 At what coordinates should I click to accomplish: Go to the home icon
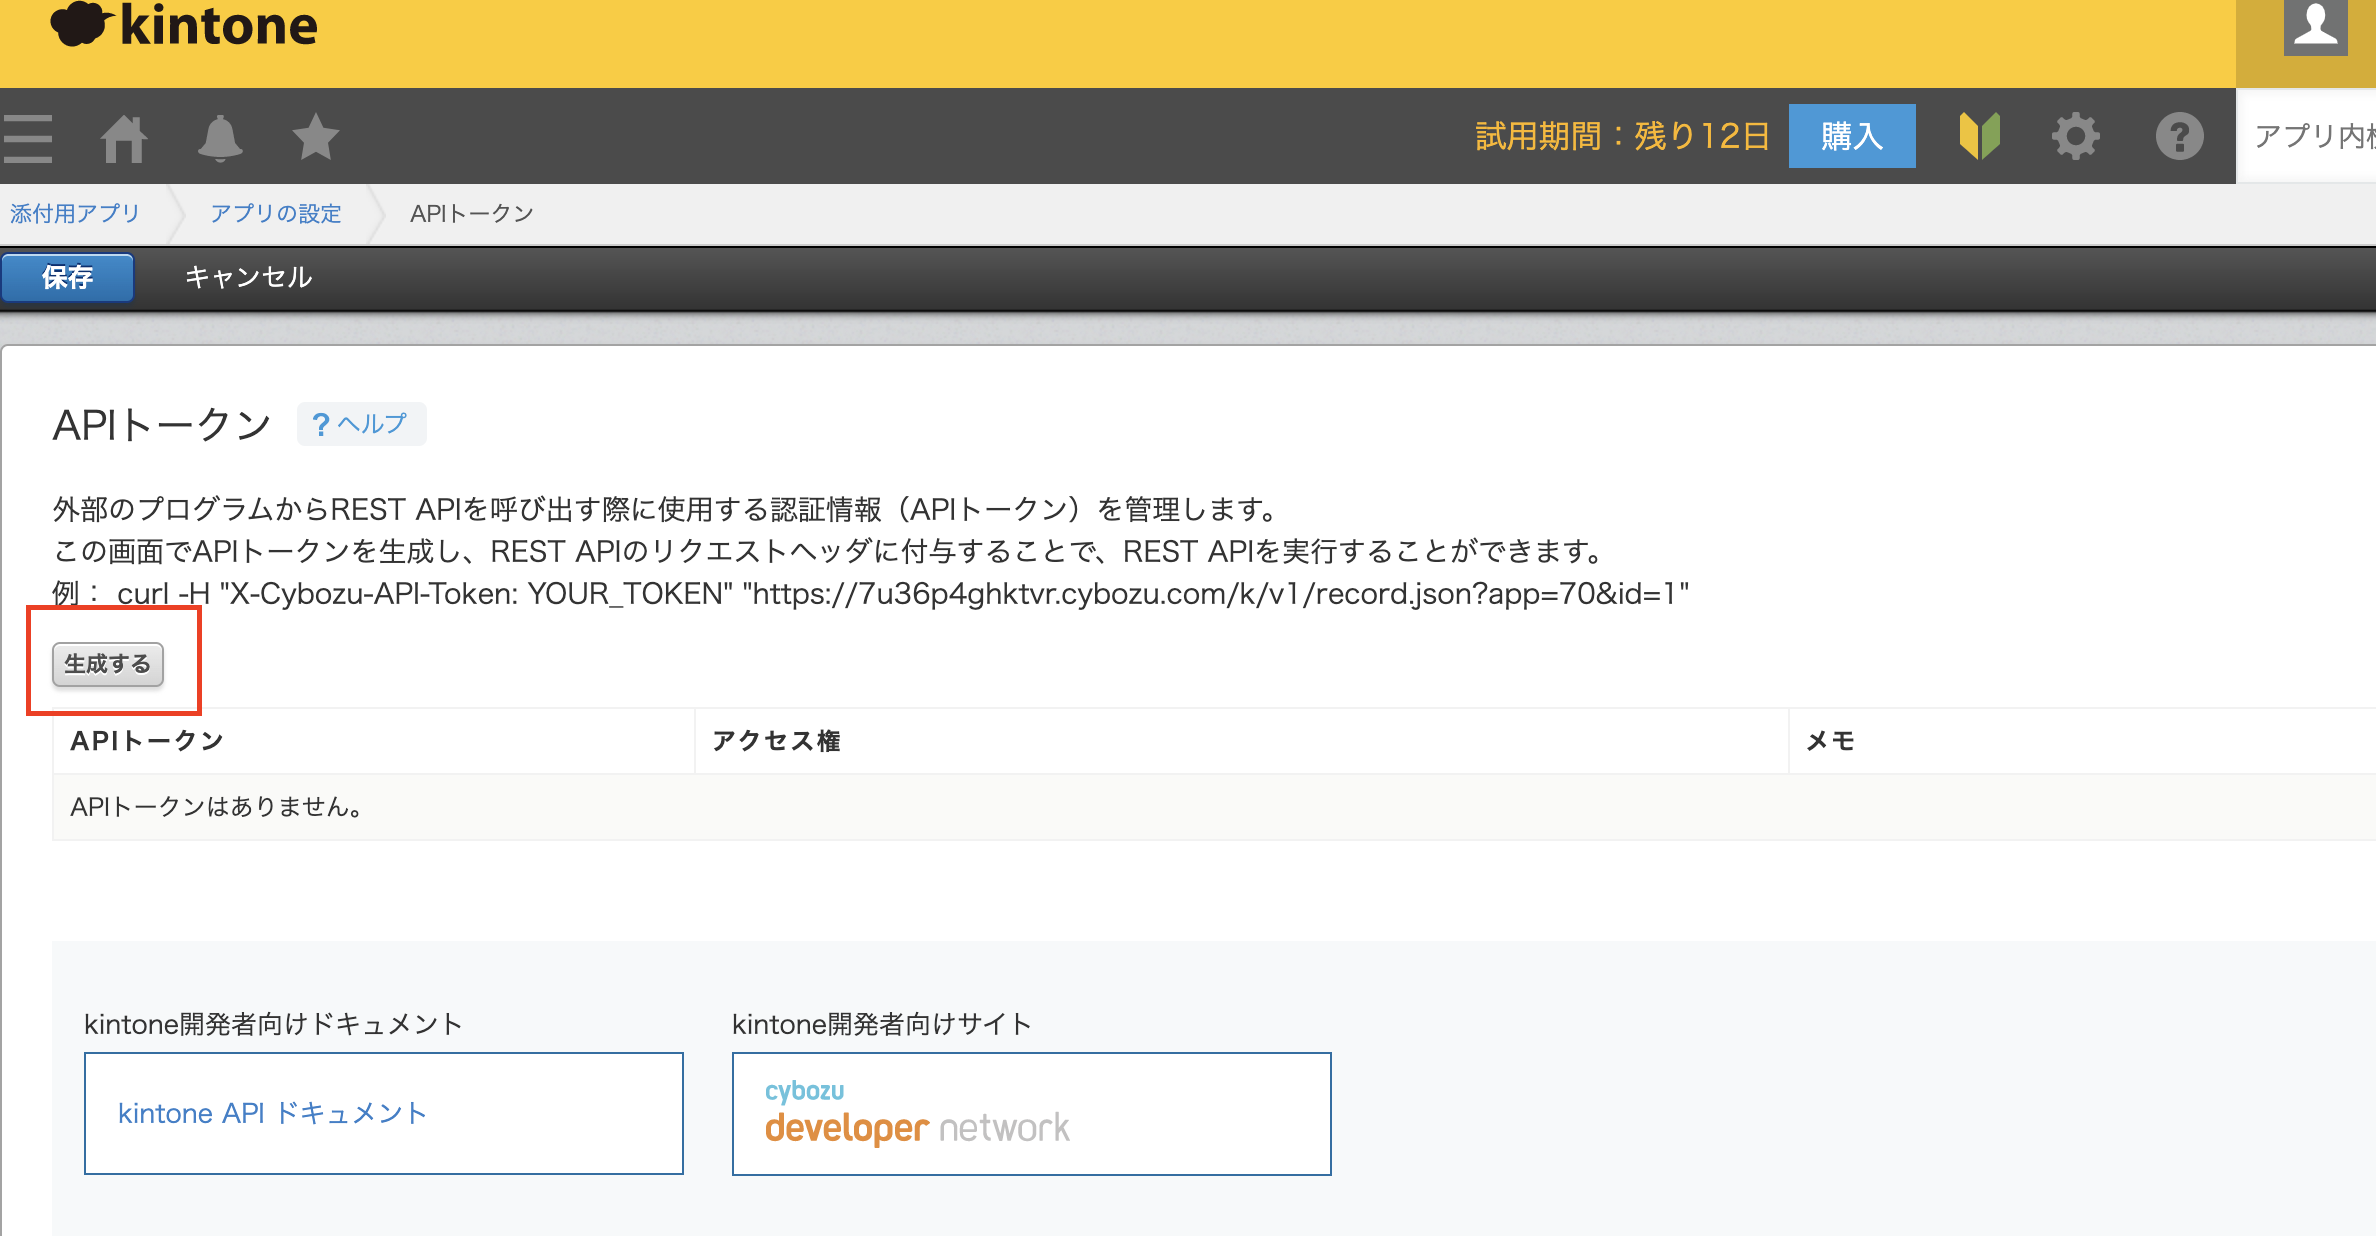point(124,138)
